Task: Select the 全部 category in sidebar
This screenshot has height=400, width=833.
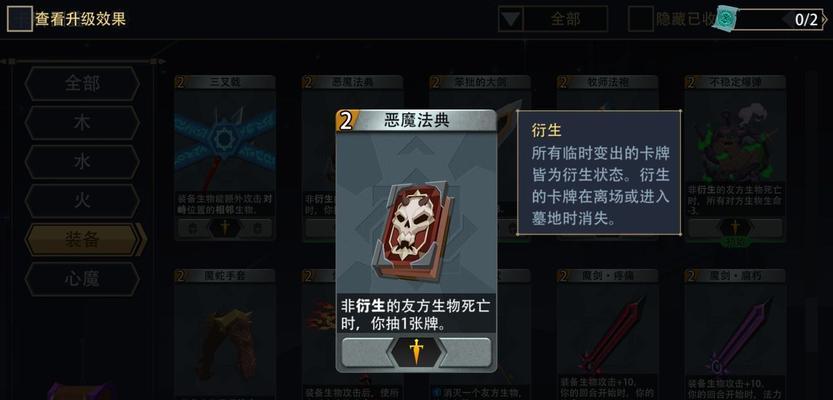Action: pyautogui.click(x=82, y=83)
